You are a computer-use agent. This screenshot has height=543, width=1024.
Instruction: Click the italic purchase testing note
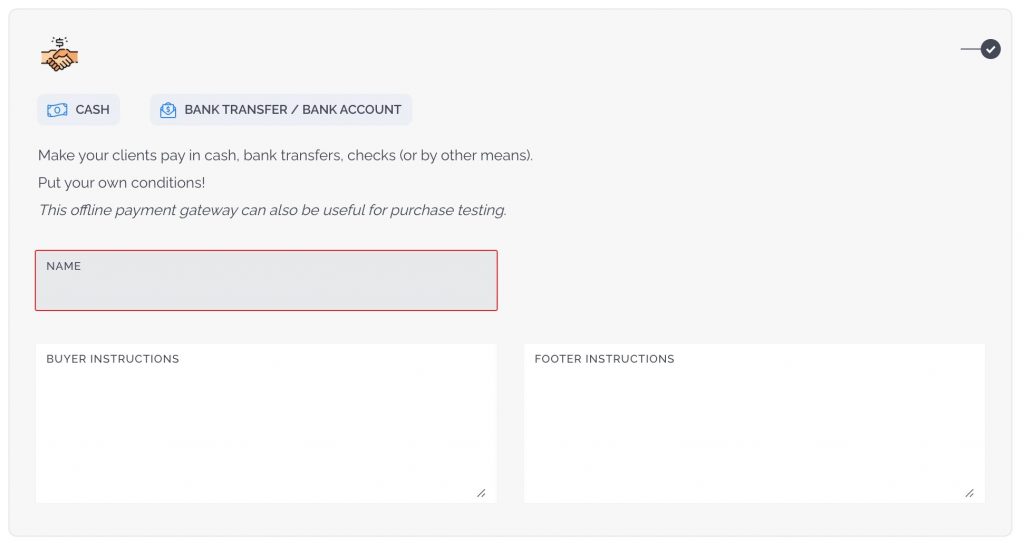tap(272, 210)
